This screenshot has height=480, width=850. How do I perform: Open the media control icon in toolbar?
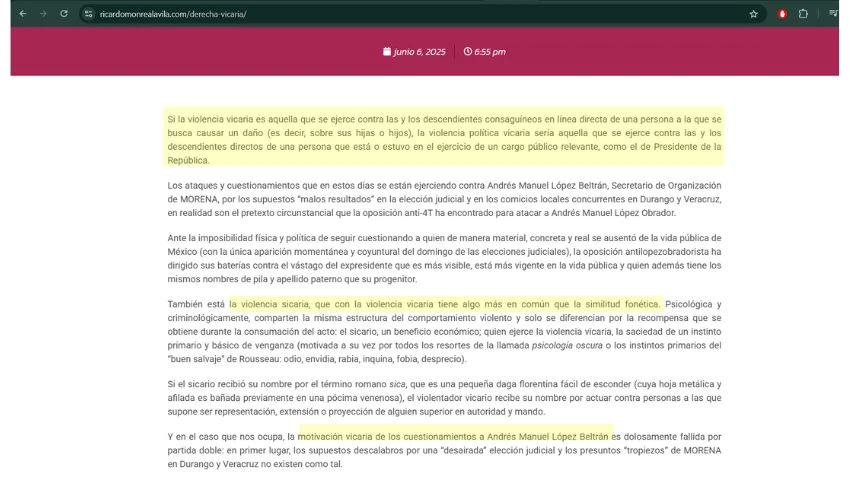click(832, 14)
